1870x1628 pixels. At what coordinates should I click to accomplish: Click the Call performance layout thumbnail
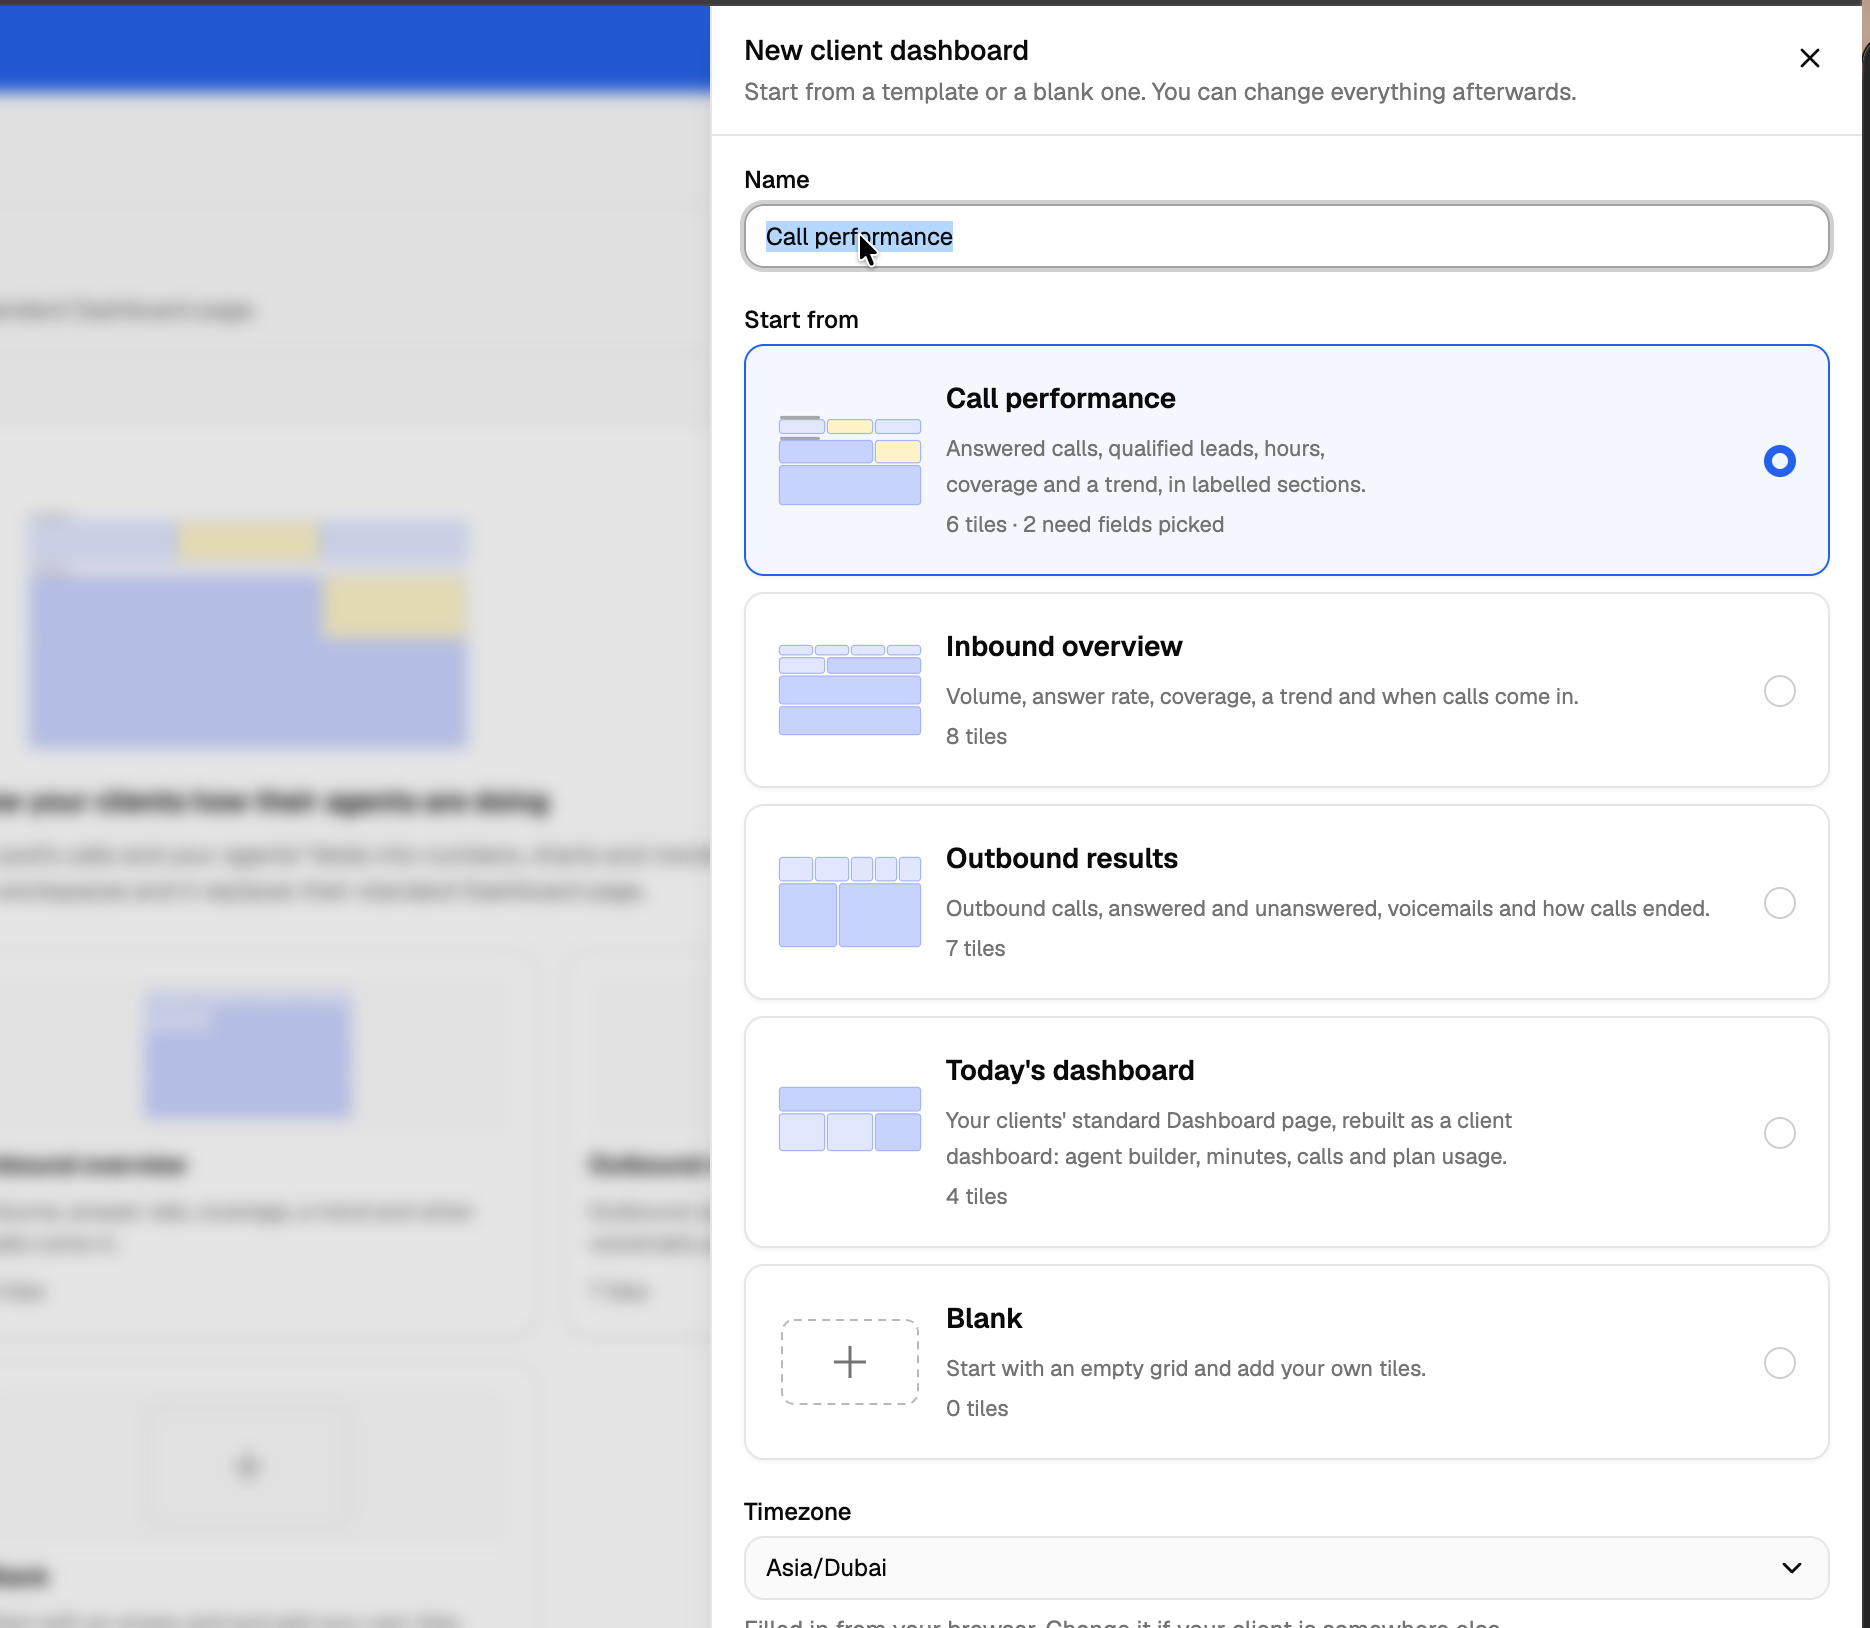click(x=850, y=460)
